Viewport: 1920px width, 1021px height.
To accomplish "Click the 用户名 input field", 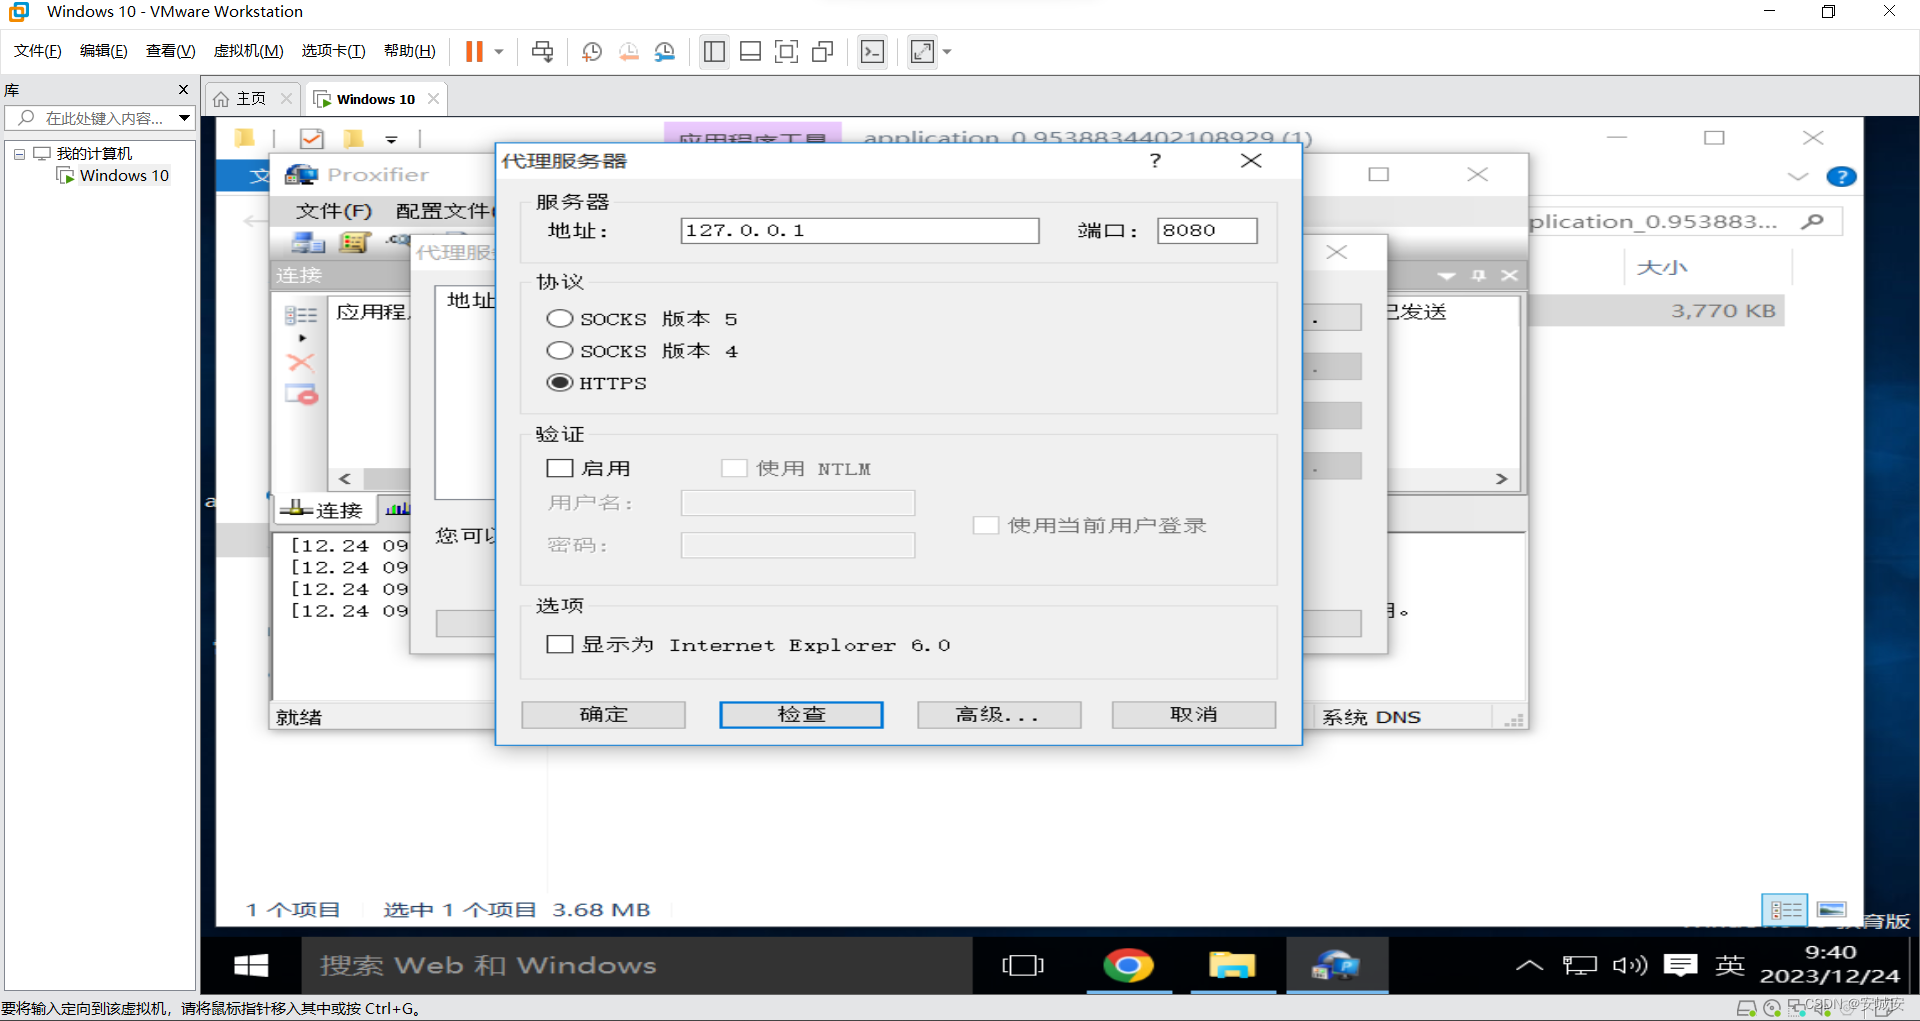I will pyautogui.click(x=798, y=502).
